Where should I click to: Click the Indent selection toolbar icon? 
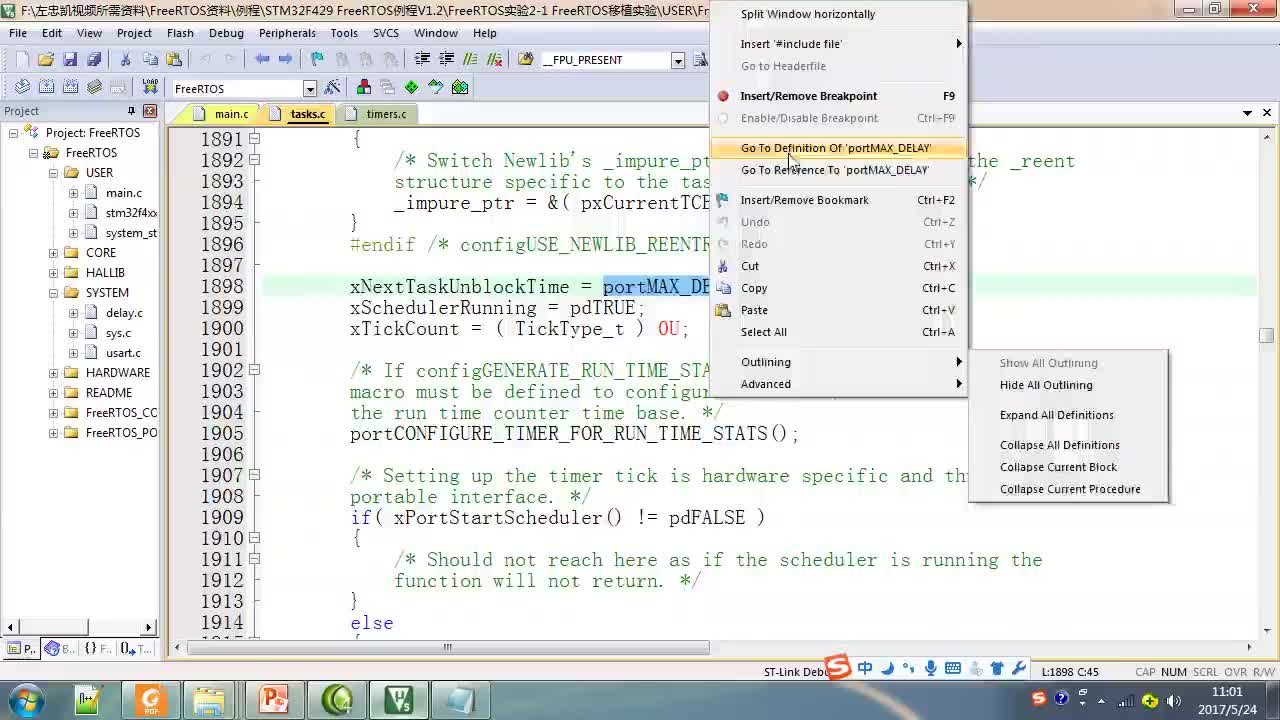[423, 60]
